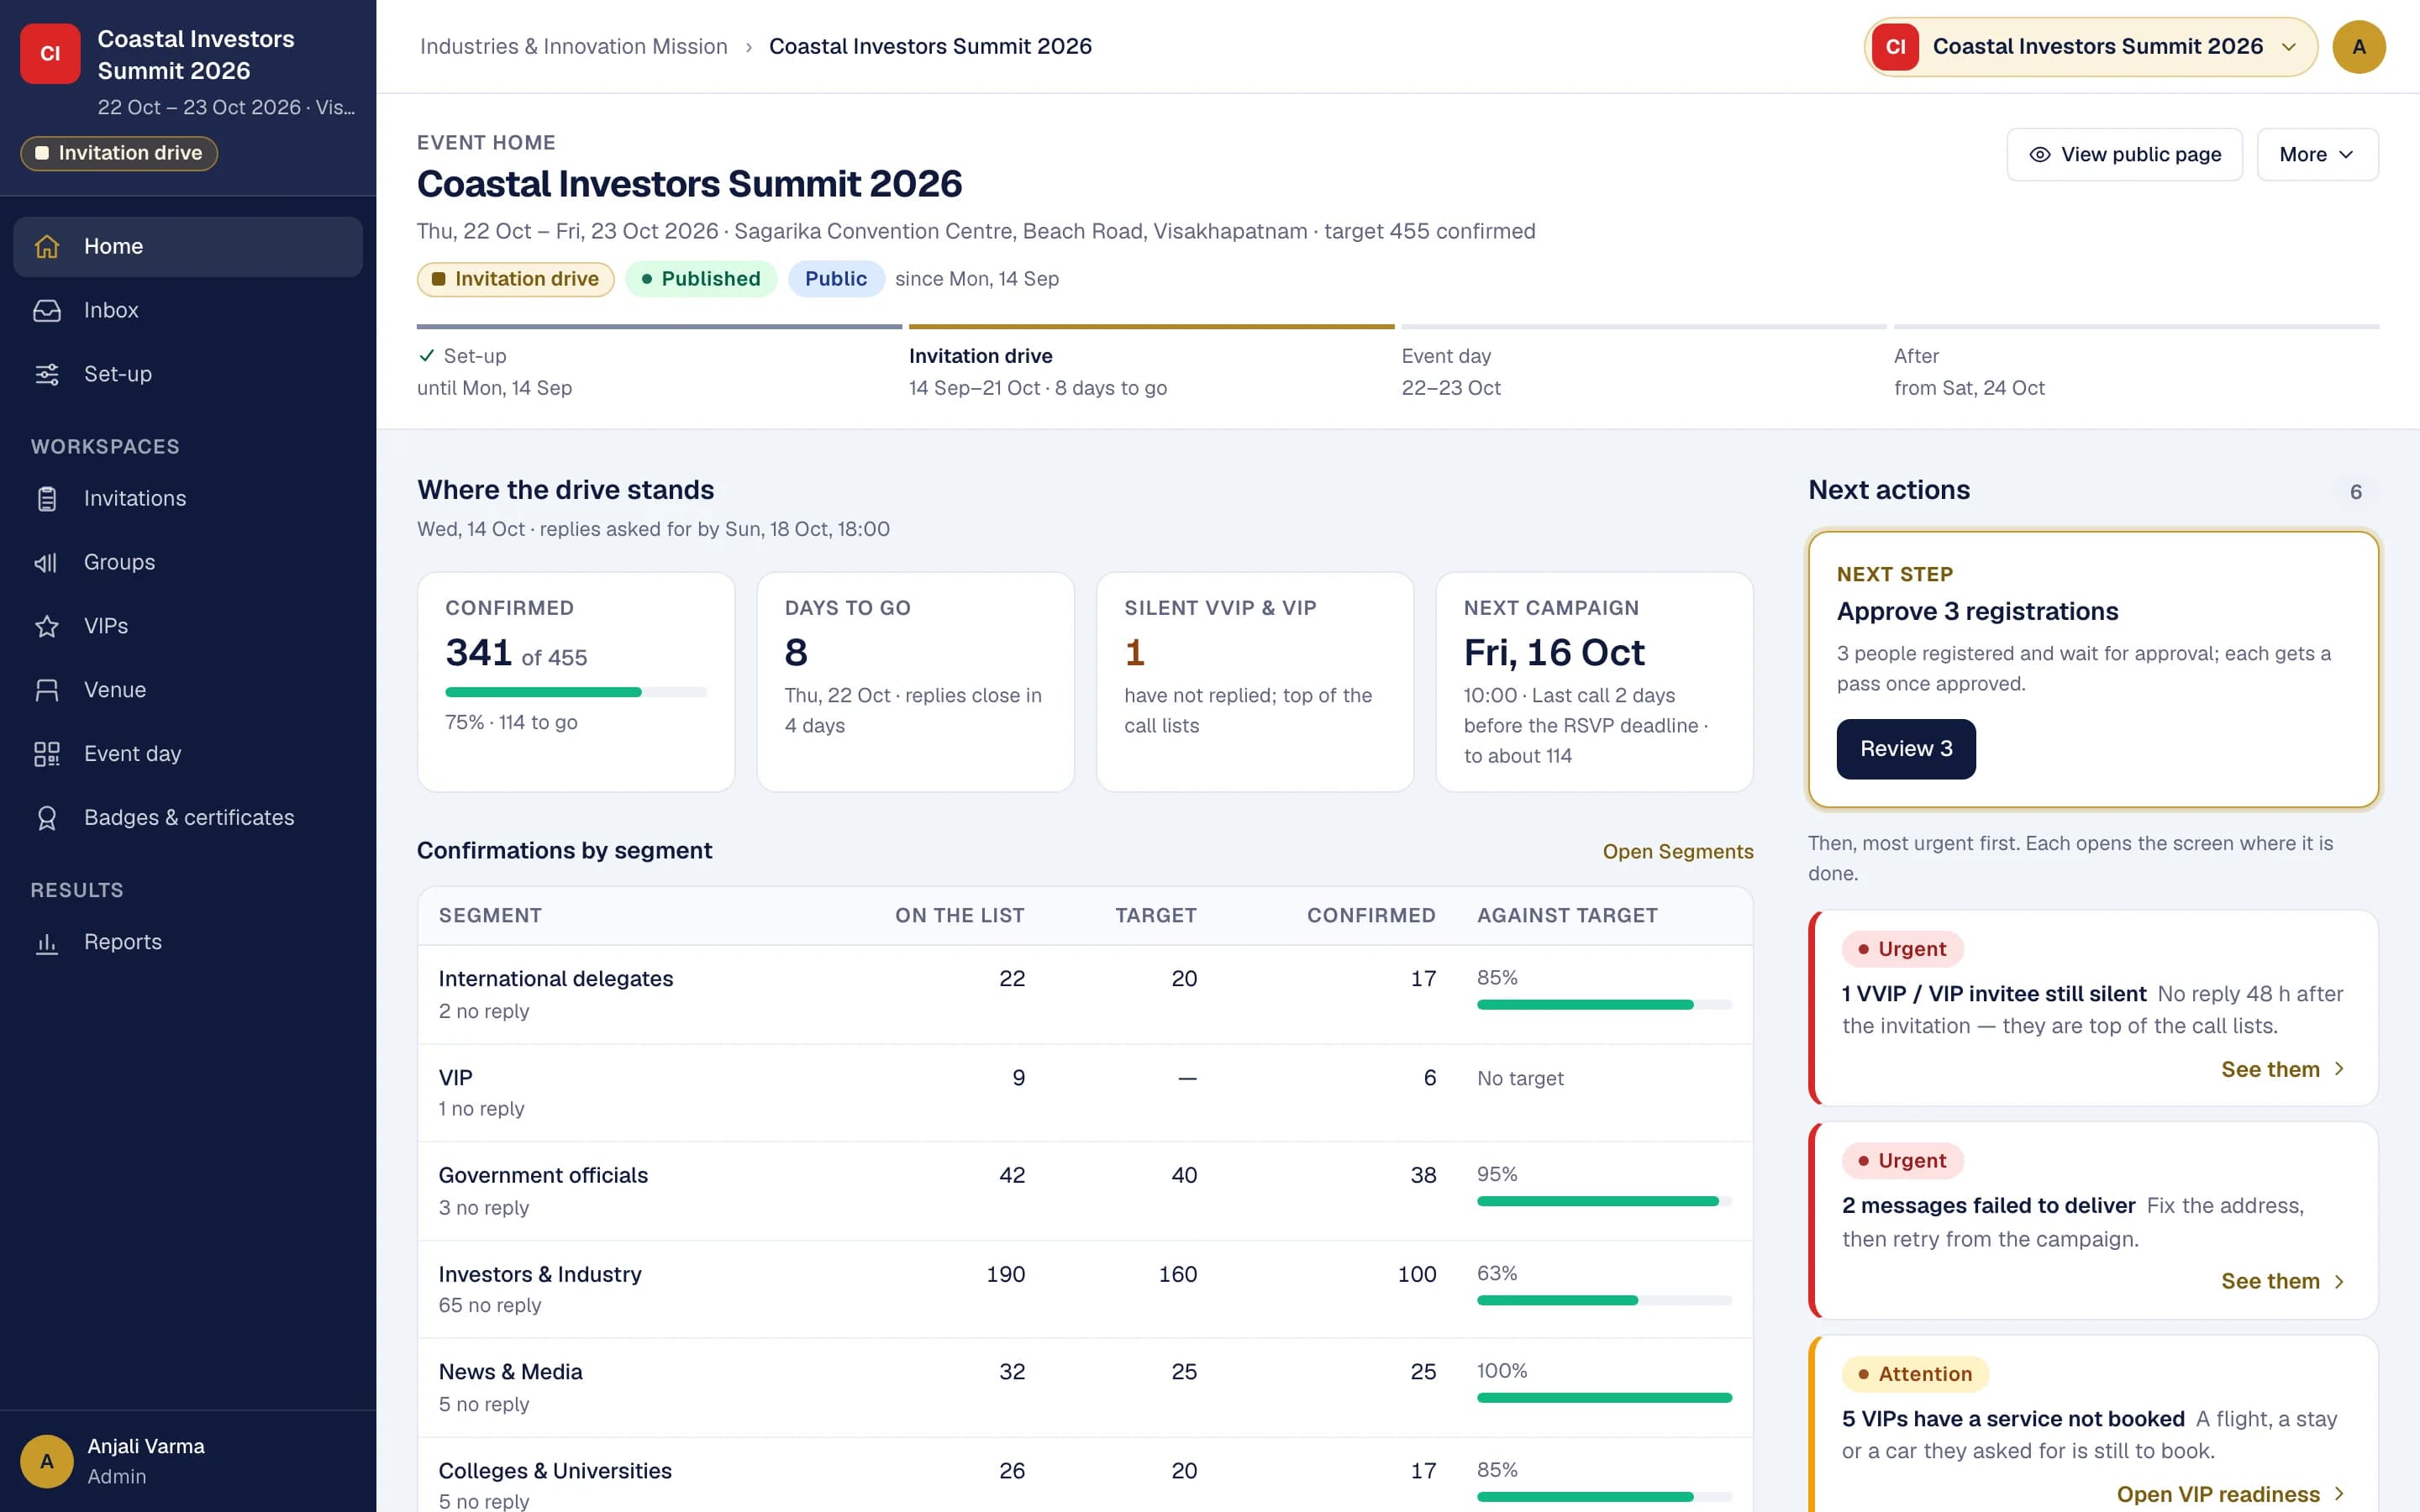Click the Invitation drive pill in sidebar header
The width and height of the screenshot is (2420, 1512).
[119, 153]
